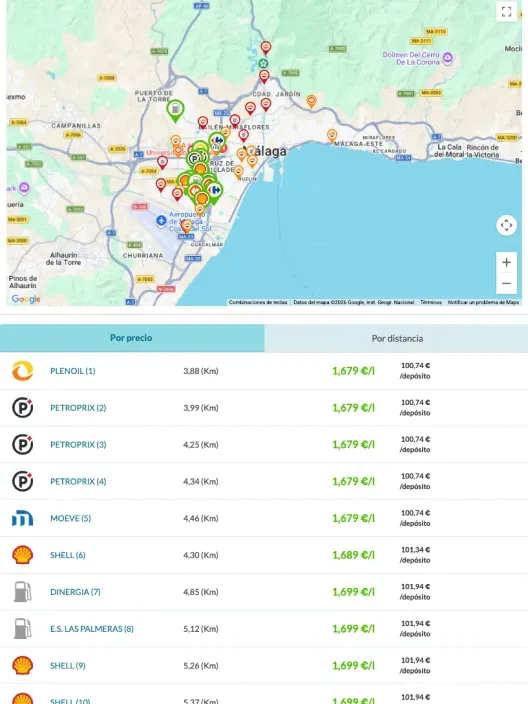Image resolution: width=528 pixels, height=704 pixels.
Task: Click the 3,88 (Km) distance for Plenoil
Action: pos(201,371)
